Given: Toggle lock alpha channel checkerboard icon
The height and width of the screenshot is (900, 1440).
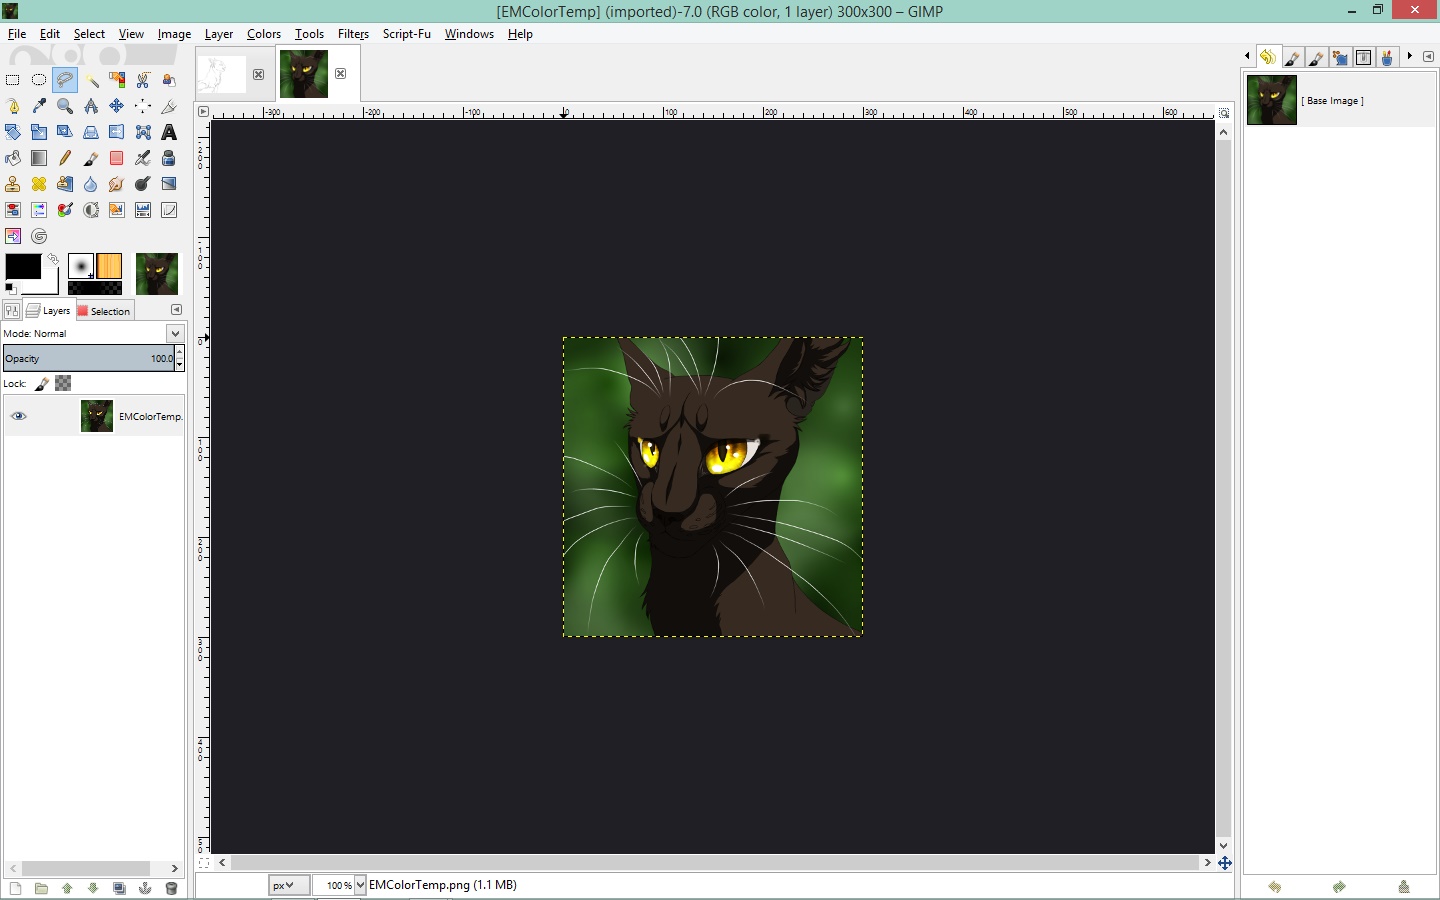Looking at the screenshot, I should point(63,383).
